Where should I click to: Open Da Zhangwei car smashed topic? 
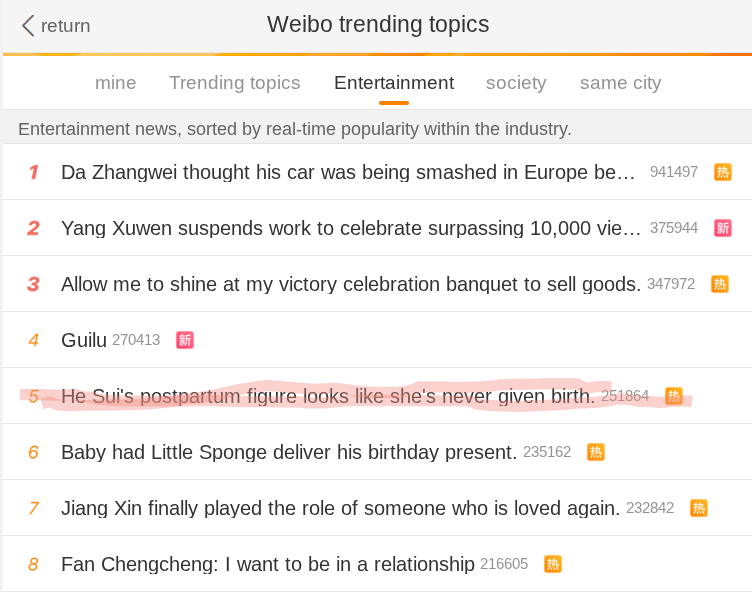pyautogui.click(x=348, y=172)
